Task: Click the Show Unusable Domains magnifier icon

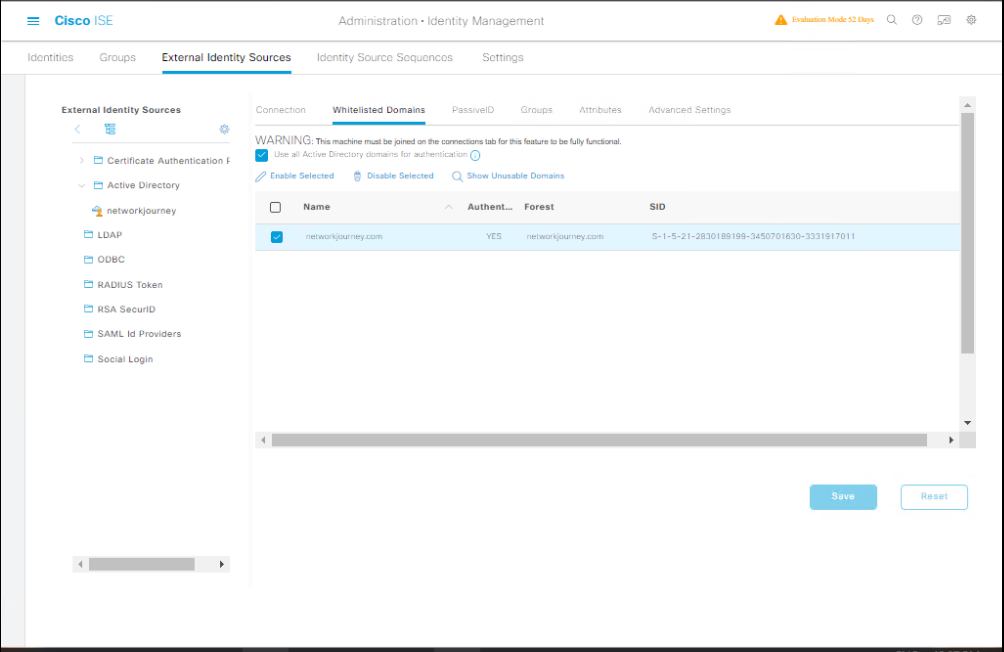Action: (x=457, y=176)
